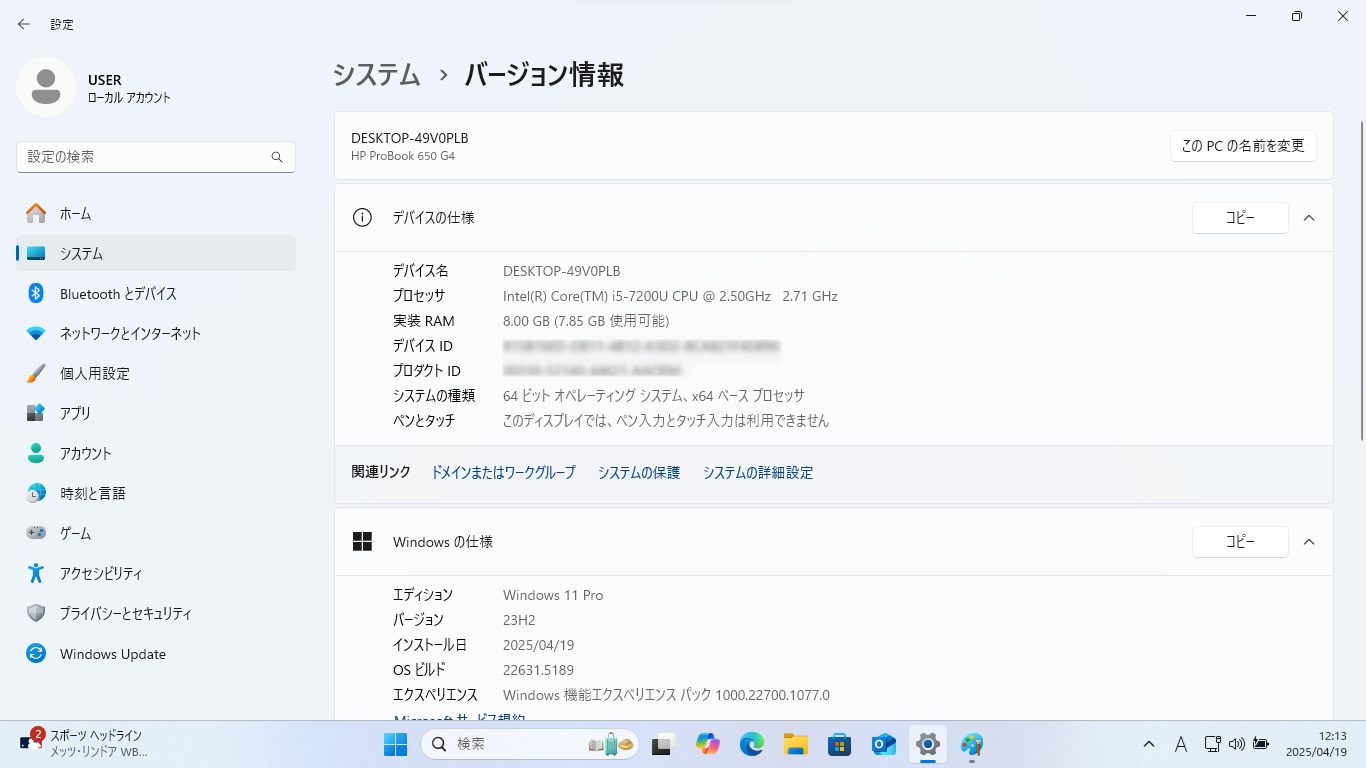Click the 8.00 GB RAM value
Viewport: 1366px width, 768px height.
point(586,321)
